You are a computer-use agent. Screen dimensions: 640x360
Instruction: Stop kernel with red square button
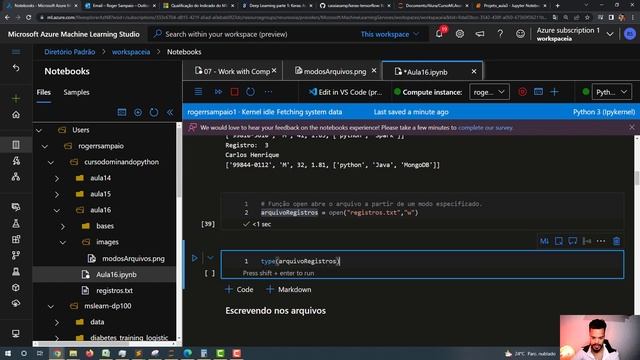point(234,92)
